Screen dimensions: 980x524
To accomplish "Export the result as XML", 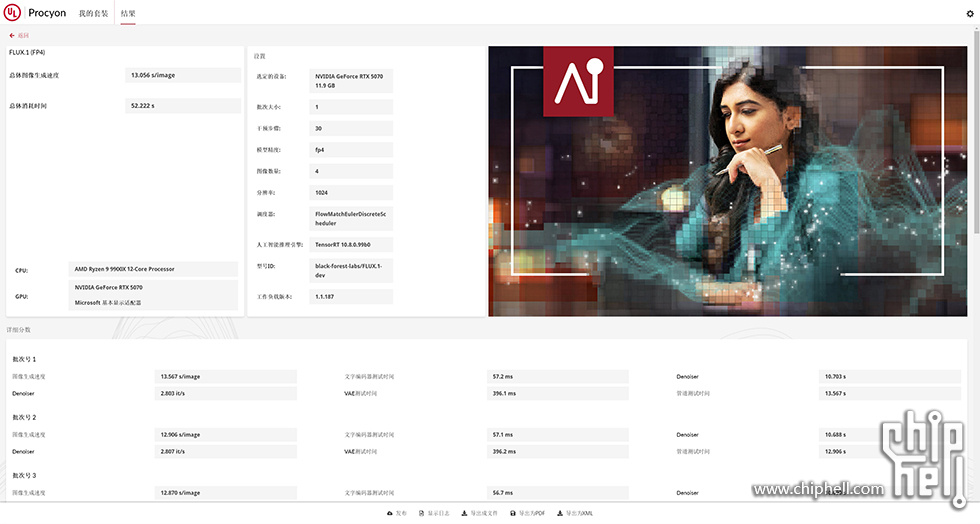I will point(574,513).
